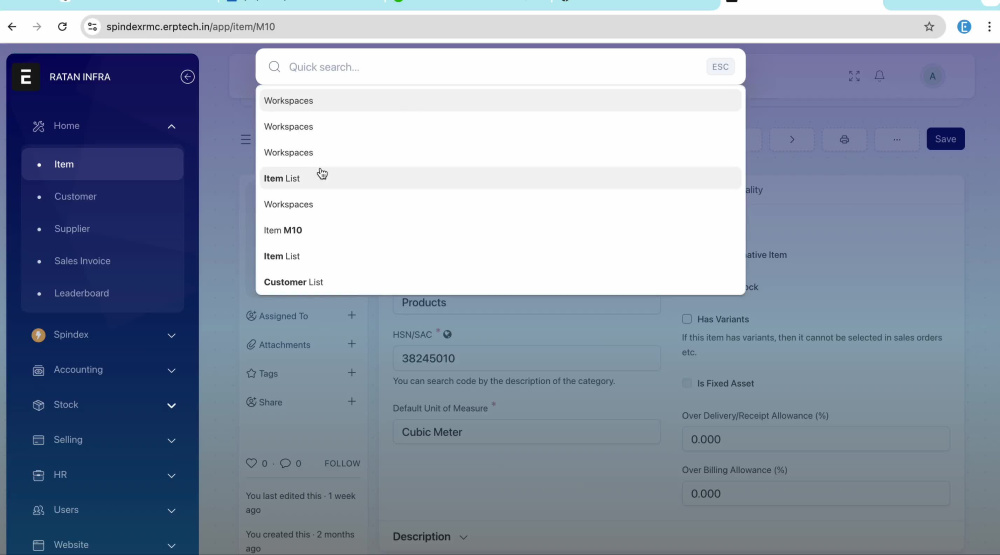Click the Accounting sidebar icon
This screenshot has width=1000, height=555.
pos(38,370)
